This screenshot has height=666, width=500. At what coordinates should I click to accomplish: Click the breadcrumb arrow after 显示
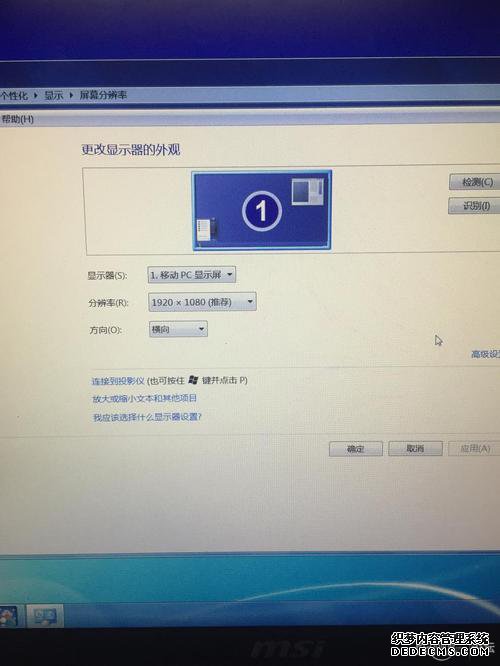[71, 95]
